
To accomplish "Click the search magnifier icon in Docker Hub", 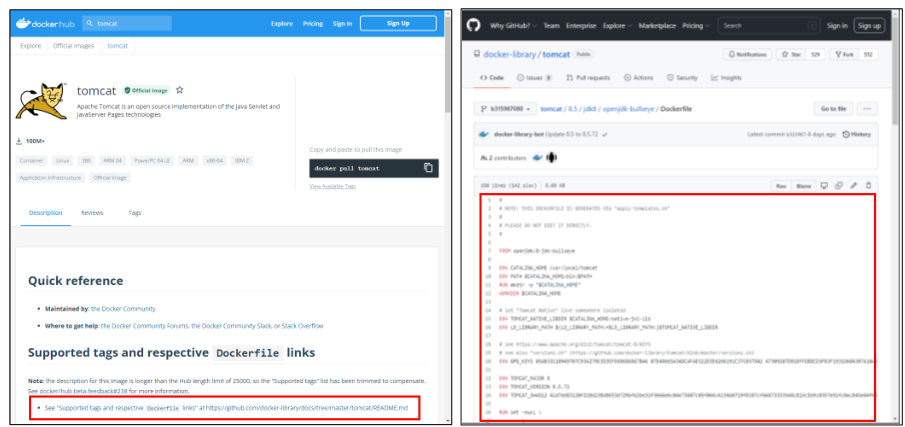I will [89, 24].
